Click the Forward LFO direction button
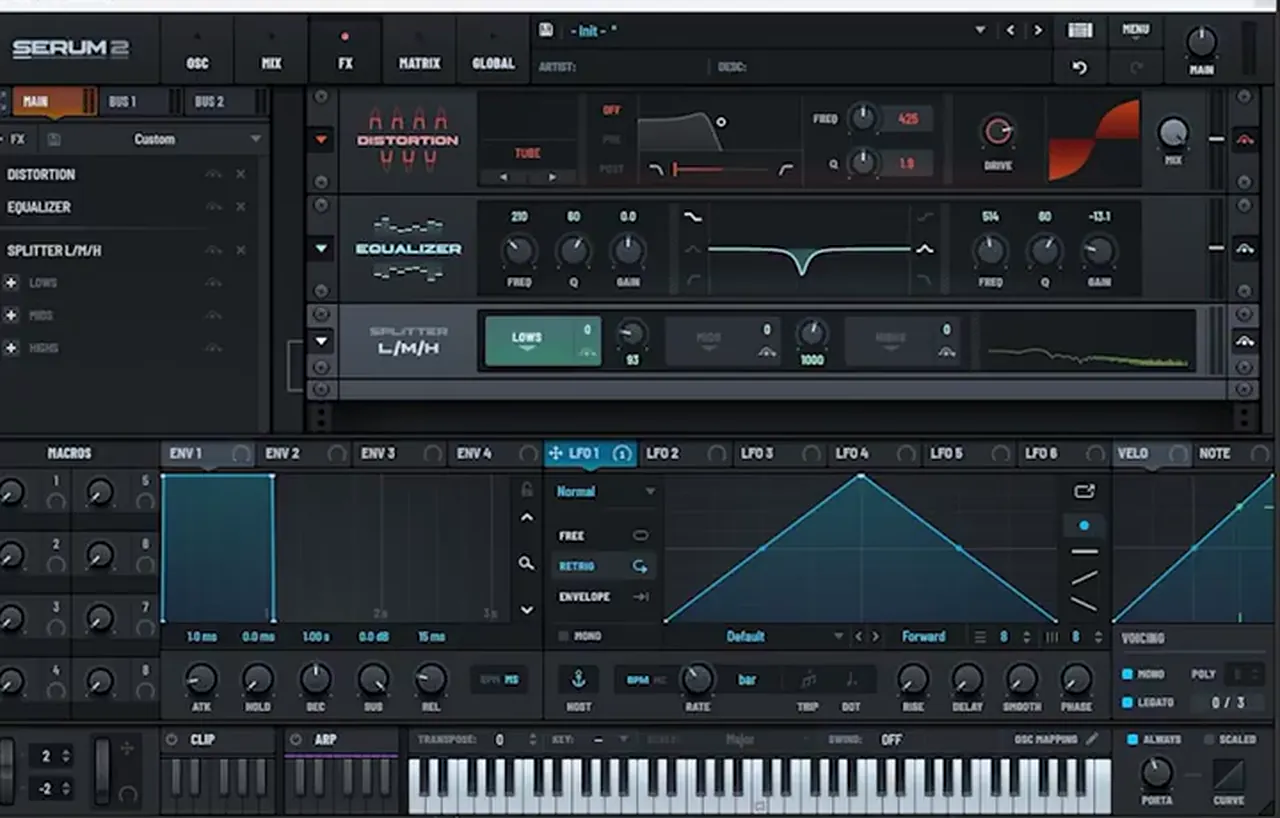This screenshot has width=1280, height=818. 924,636
